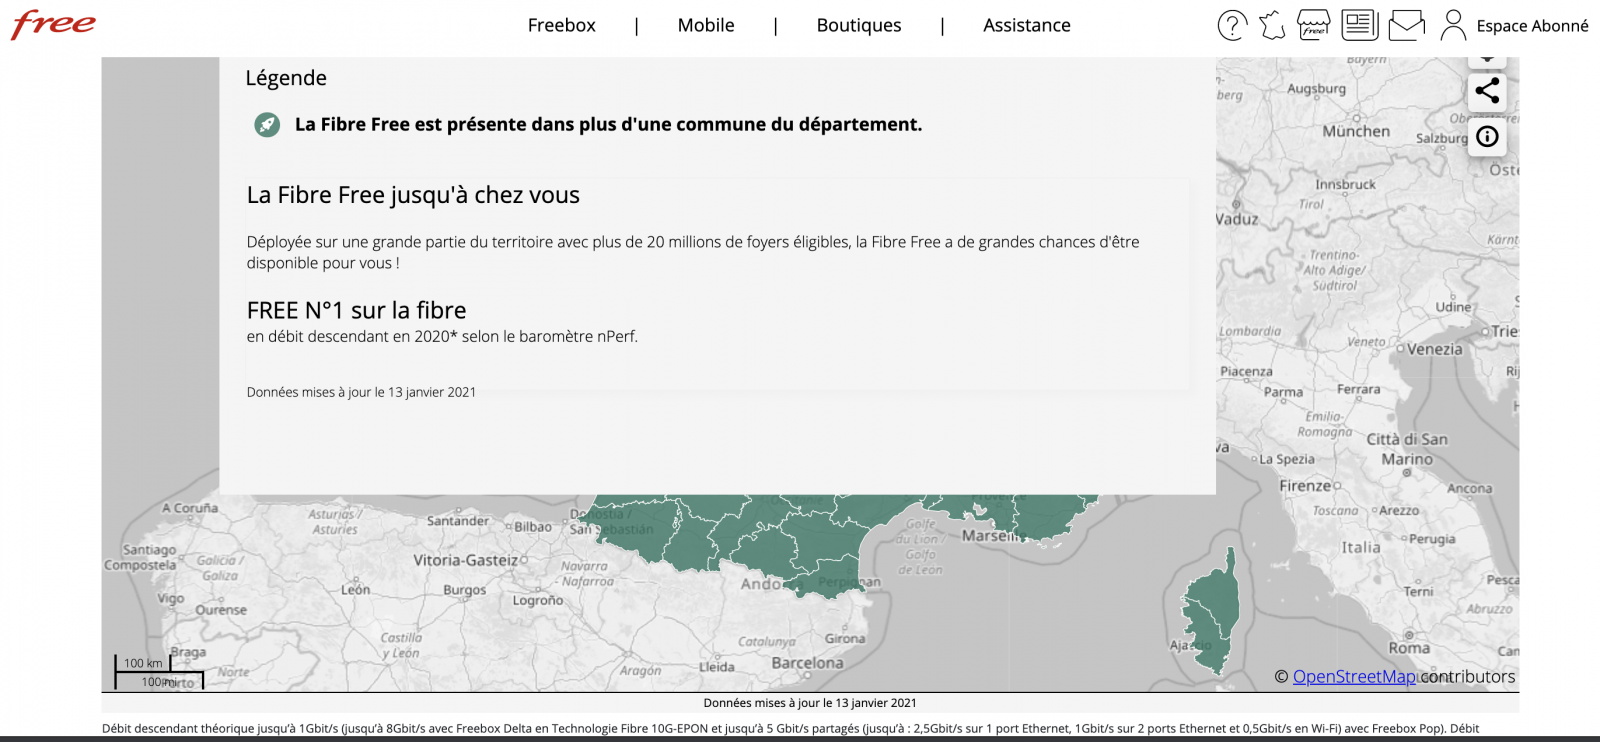Click the Free store shop icon

[1314, 25]
